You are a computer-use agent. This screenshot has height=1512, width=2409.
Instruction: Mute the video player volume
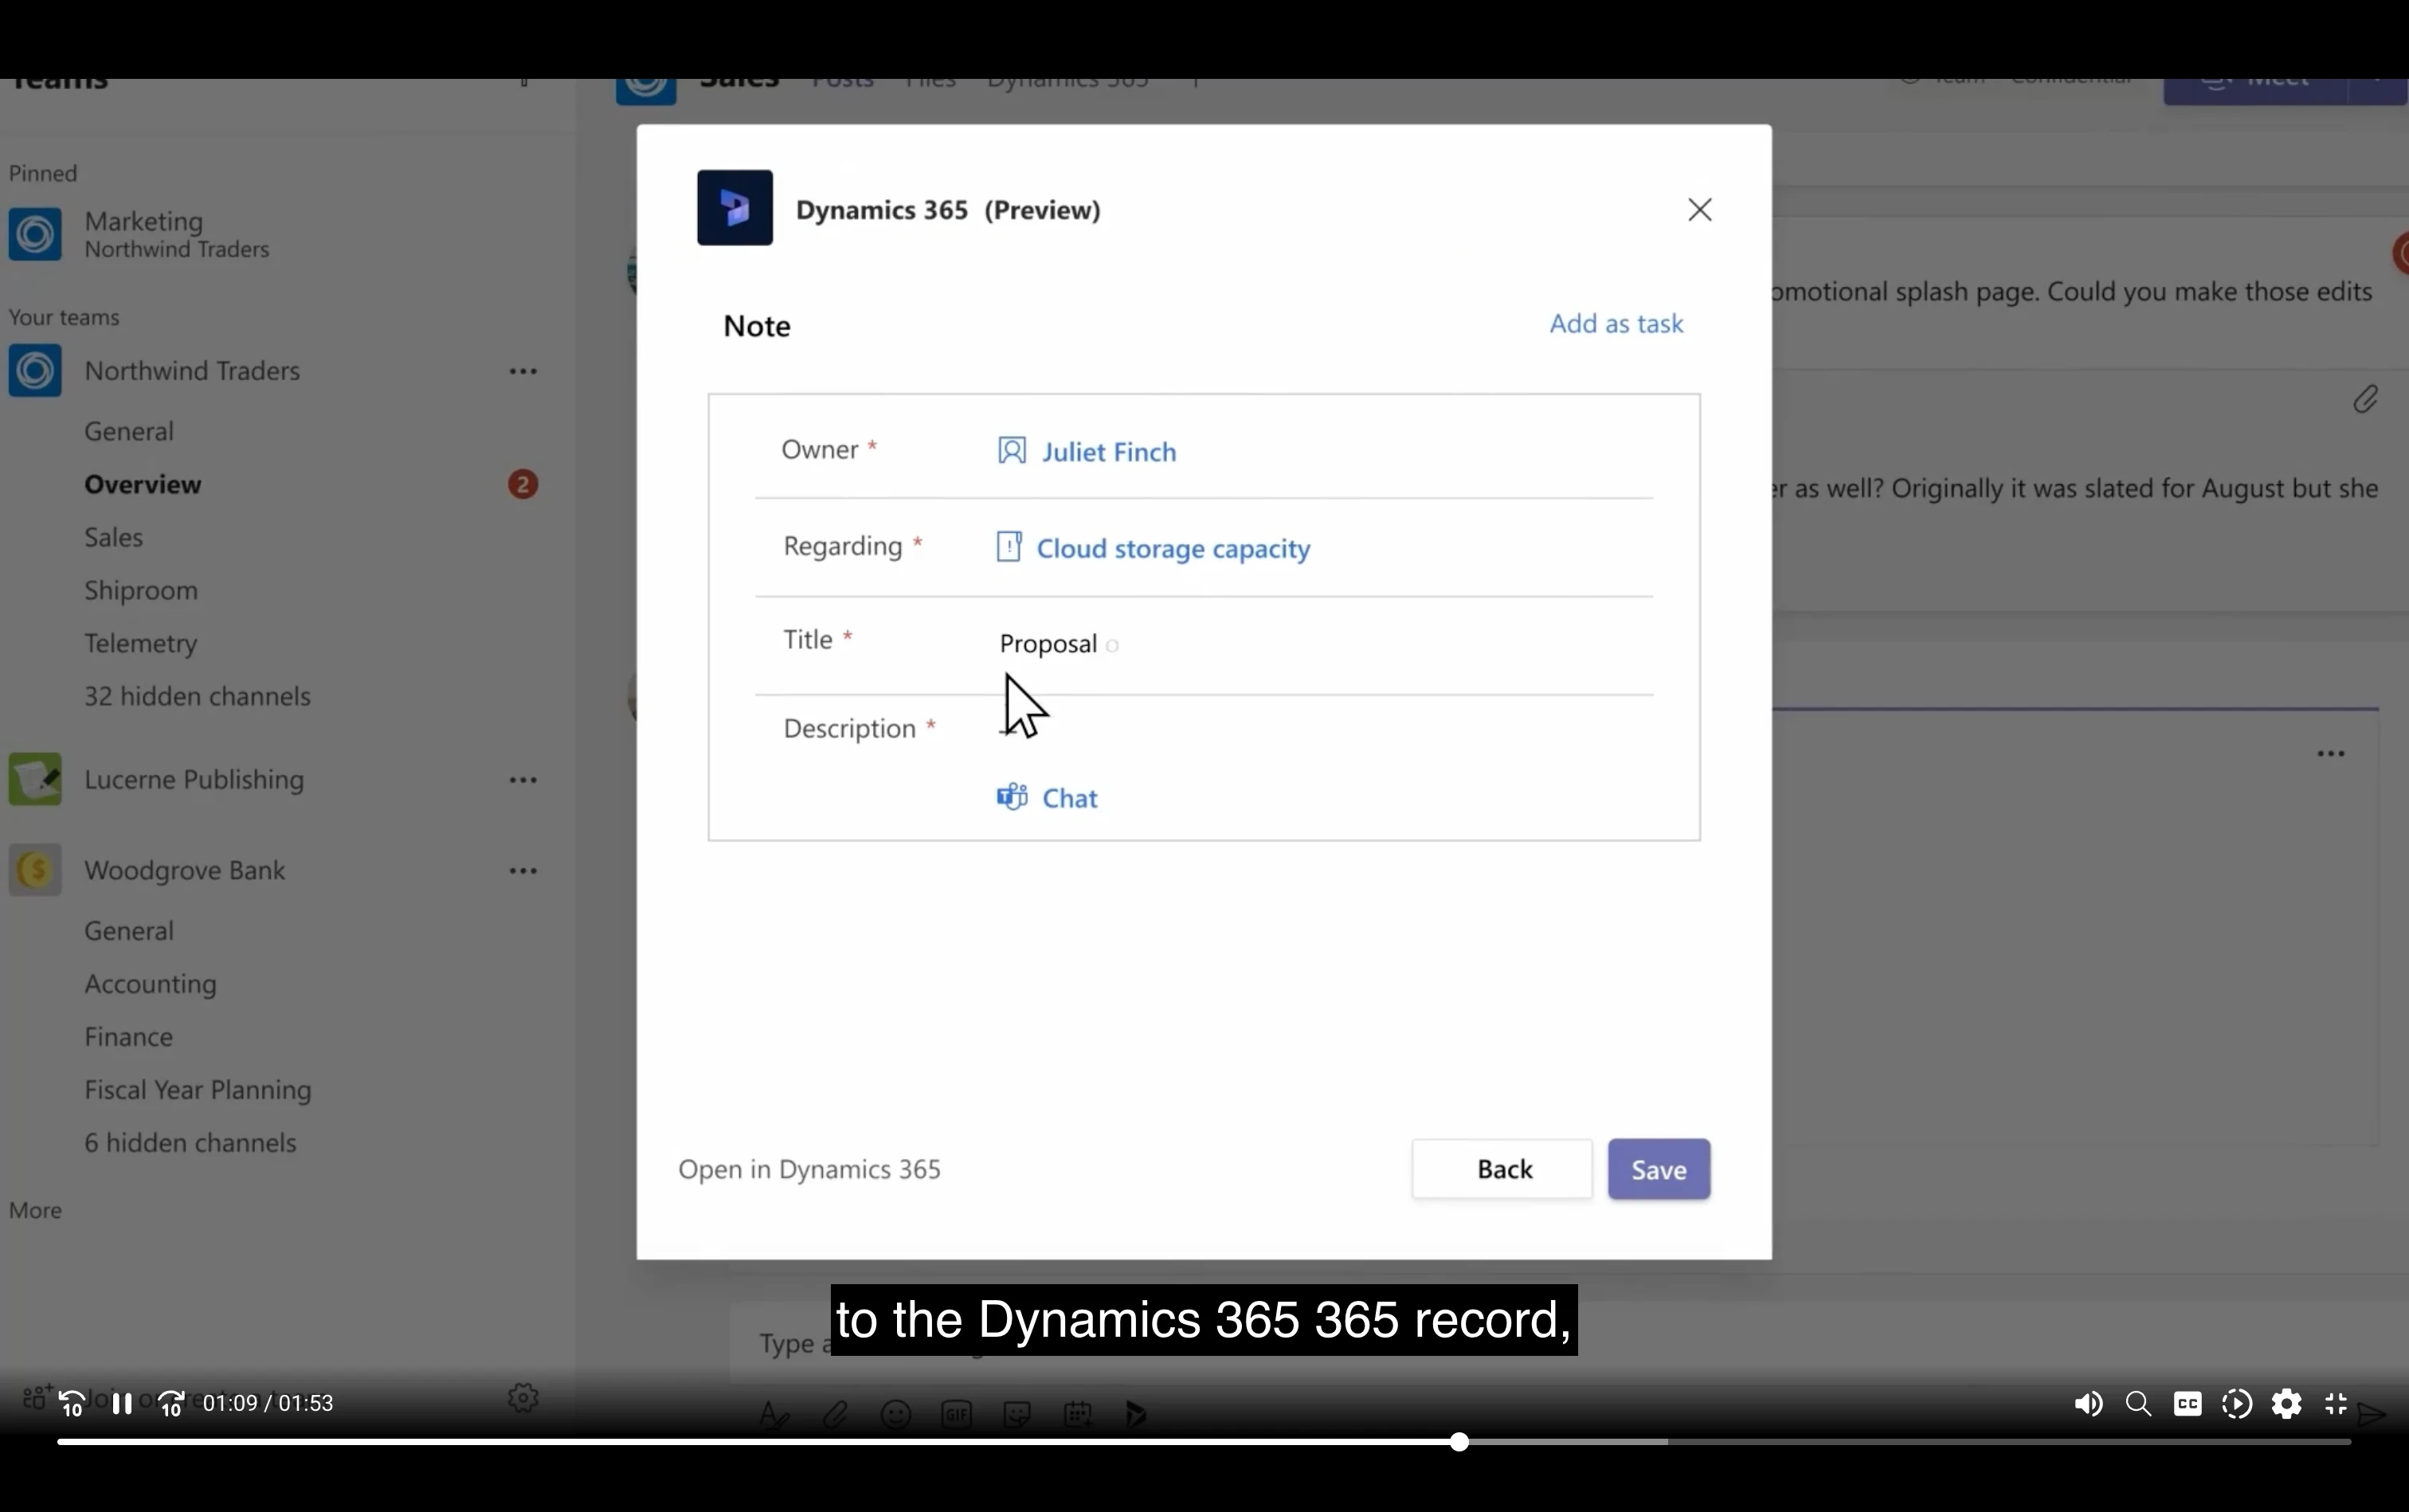tap(2088, 1404)
